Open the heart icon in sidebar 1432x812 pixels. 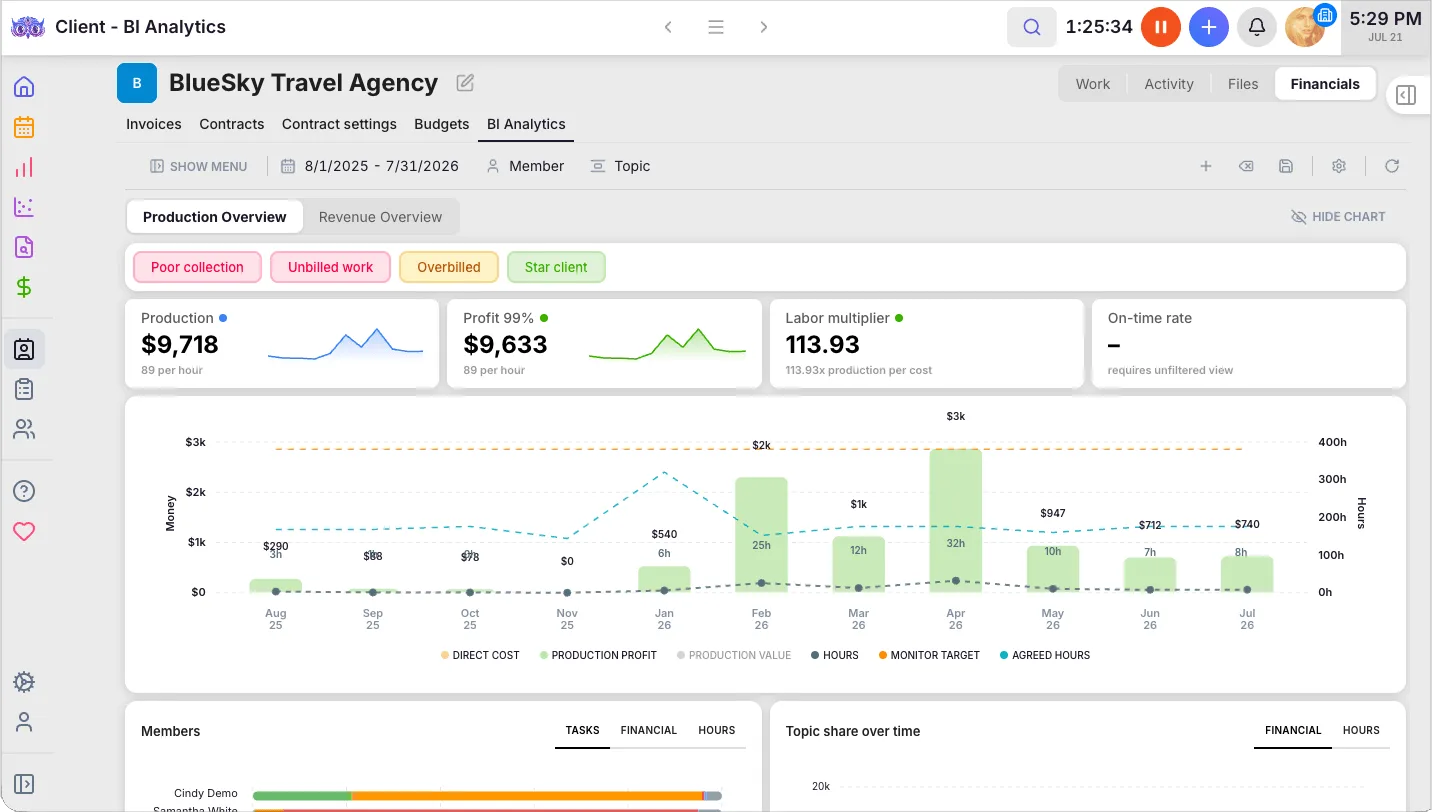click(24, 532)
